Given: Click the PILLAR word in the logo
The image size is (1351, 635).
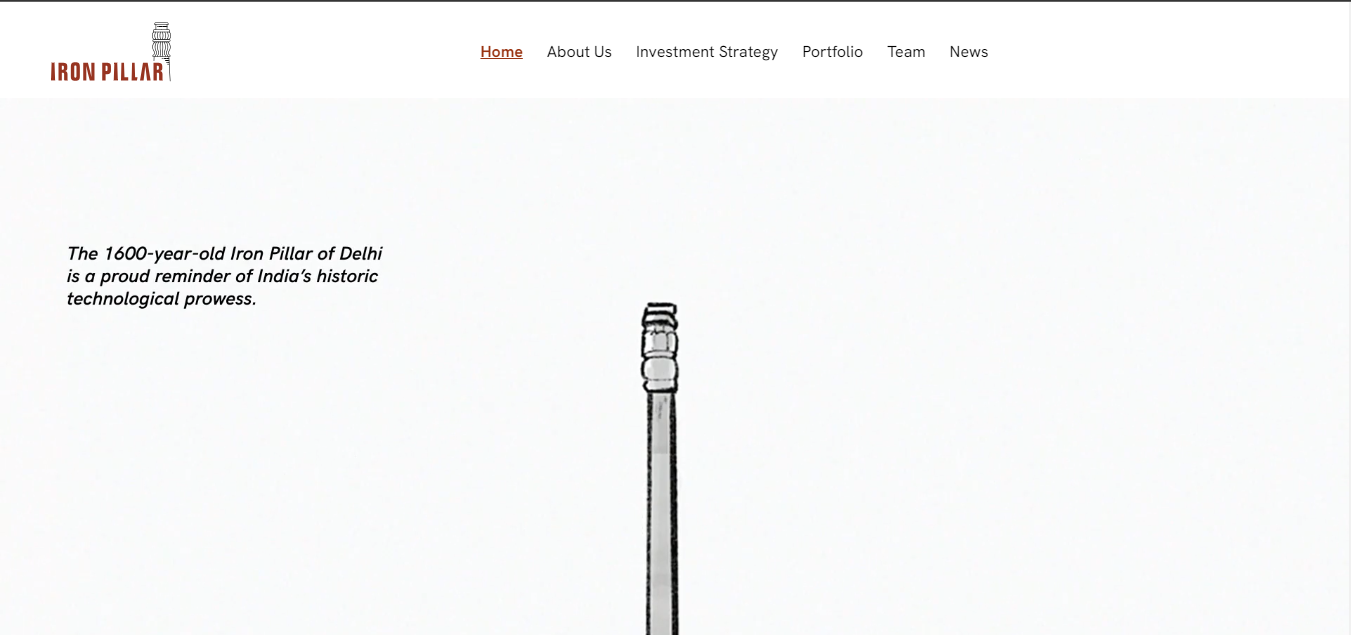Looking at the screenshot, I should pos(131,71).
